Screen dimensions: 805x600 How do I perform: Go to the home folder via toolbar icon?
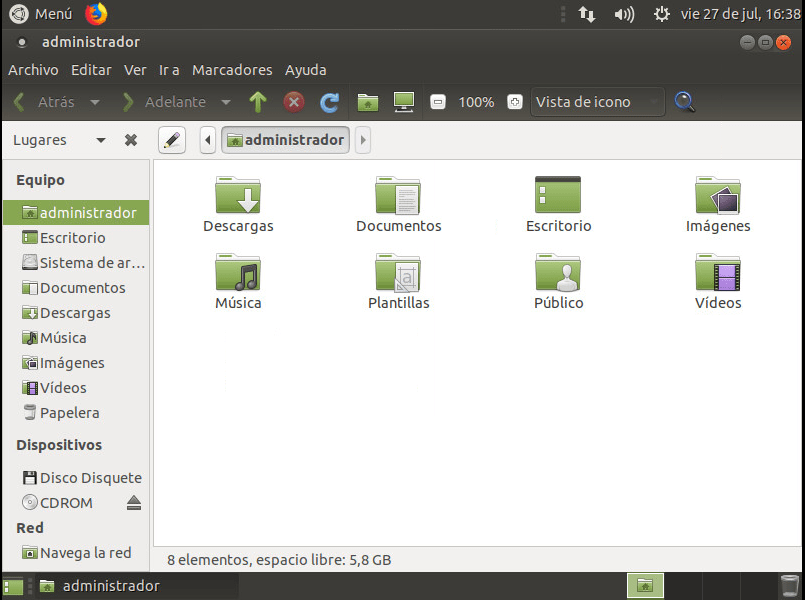367,101
